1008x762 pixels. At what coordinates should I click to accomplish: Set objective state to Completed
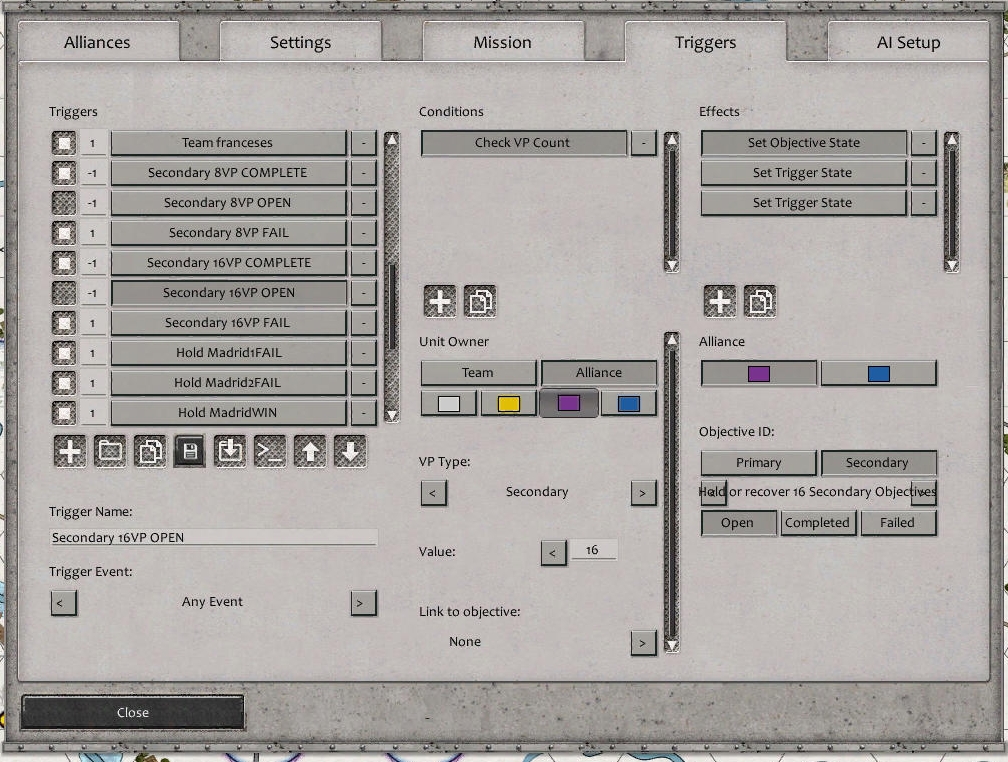tap(818, 523)
